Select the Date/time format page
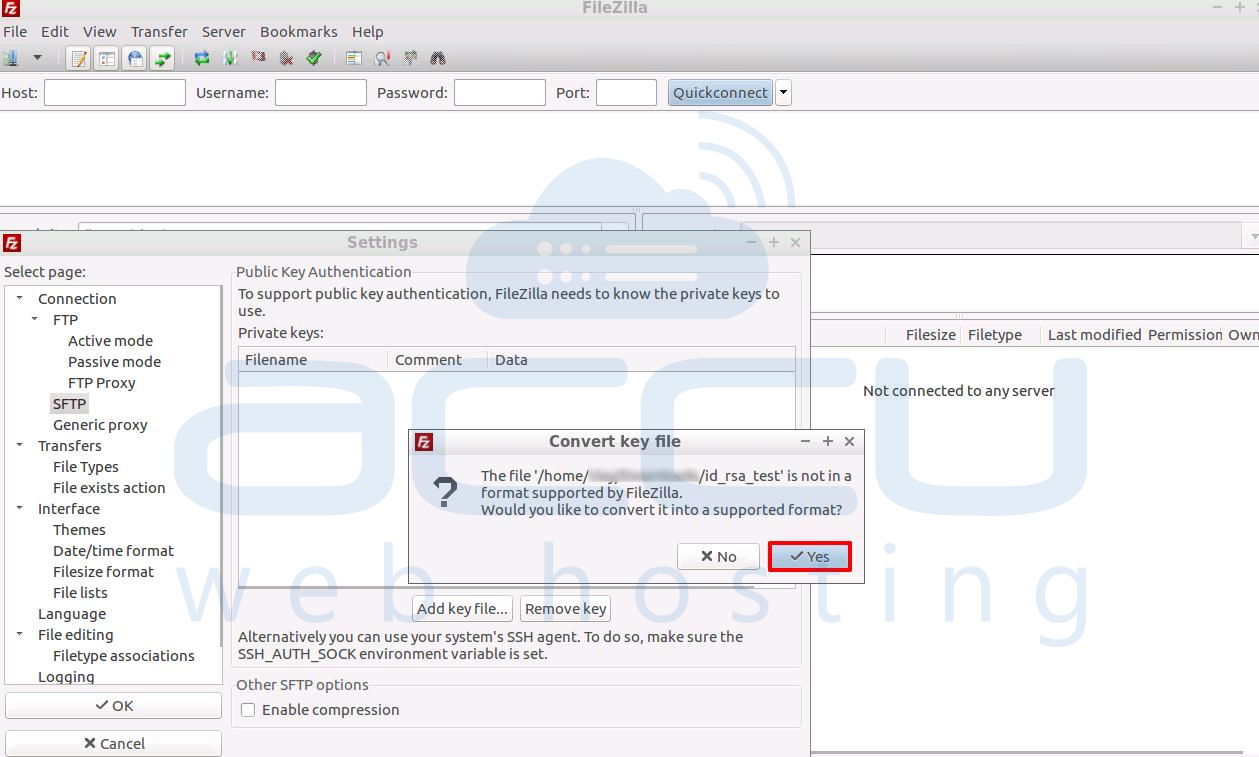The image size is (1259, 757). pyautogui.click(x=113, y=551)
